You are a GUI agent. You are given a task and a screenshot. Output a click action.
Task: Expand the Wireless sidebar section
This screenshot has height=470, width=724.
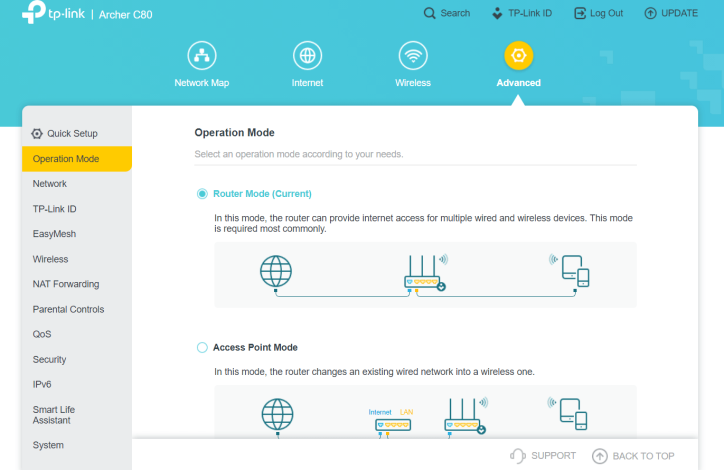(x=51, y=259)
